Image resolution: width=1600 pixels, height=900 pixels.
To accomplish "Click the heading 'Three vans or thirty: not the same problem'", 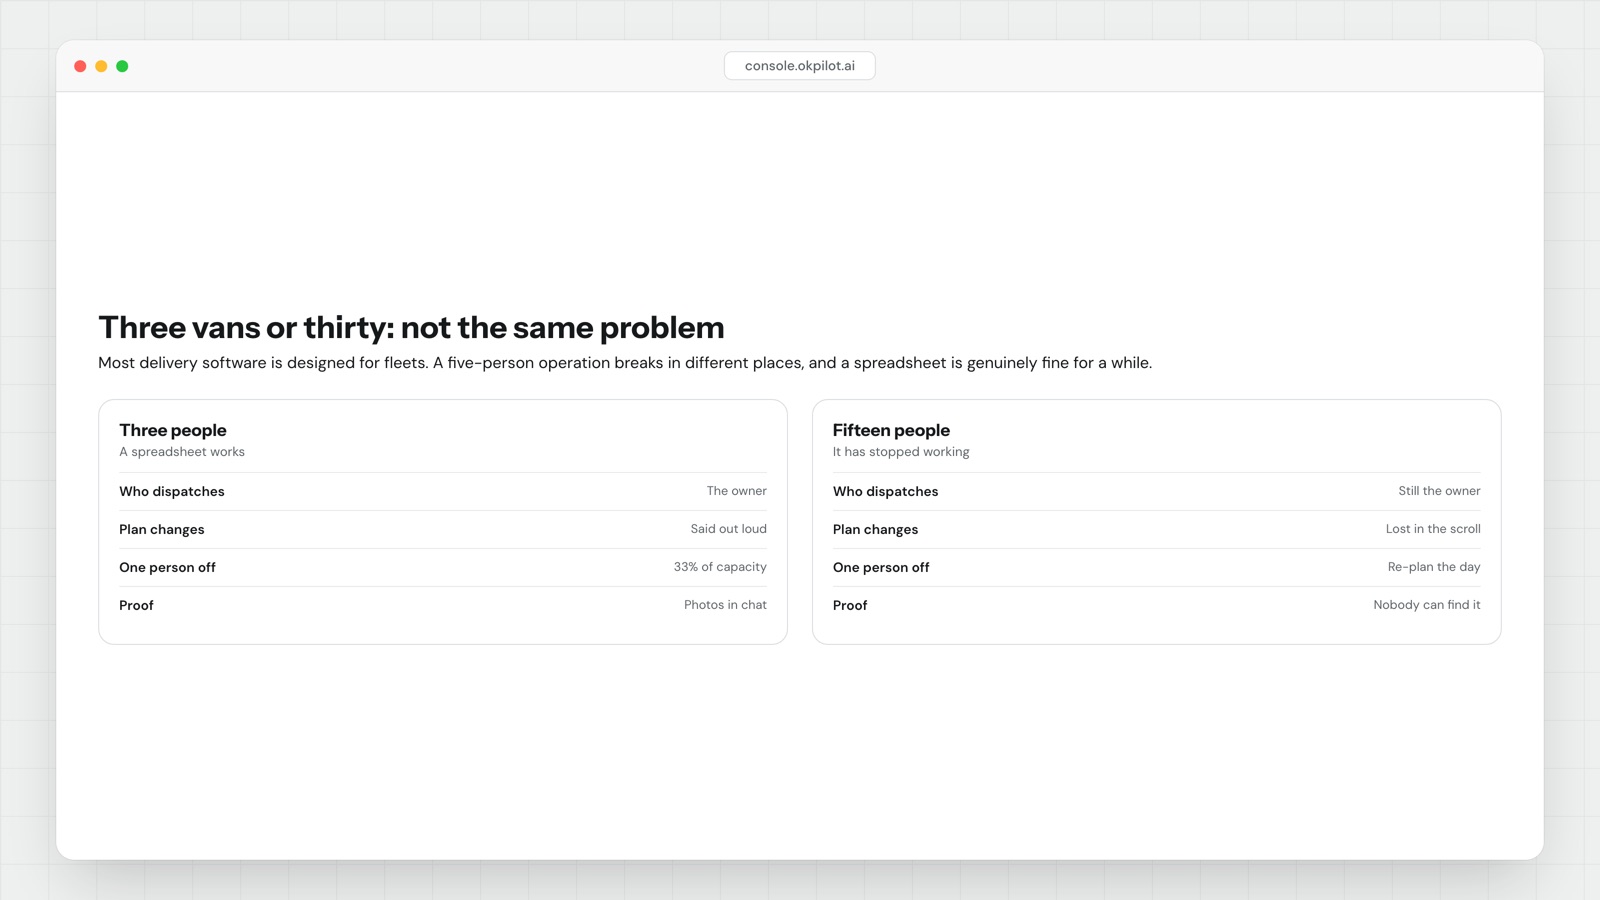I will (x=411, y=328).
